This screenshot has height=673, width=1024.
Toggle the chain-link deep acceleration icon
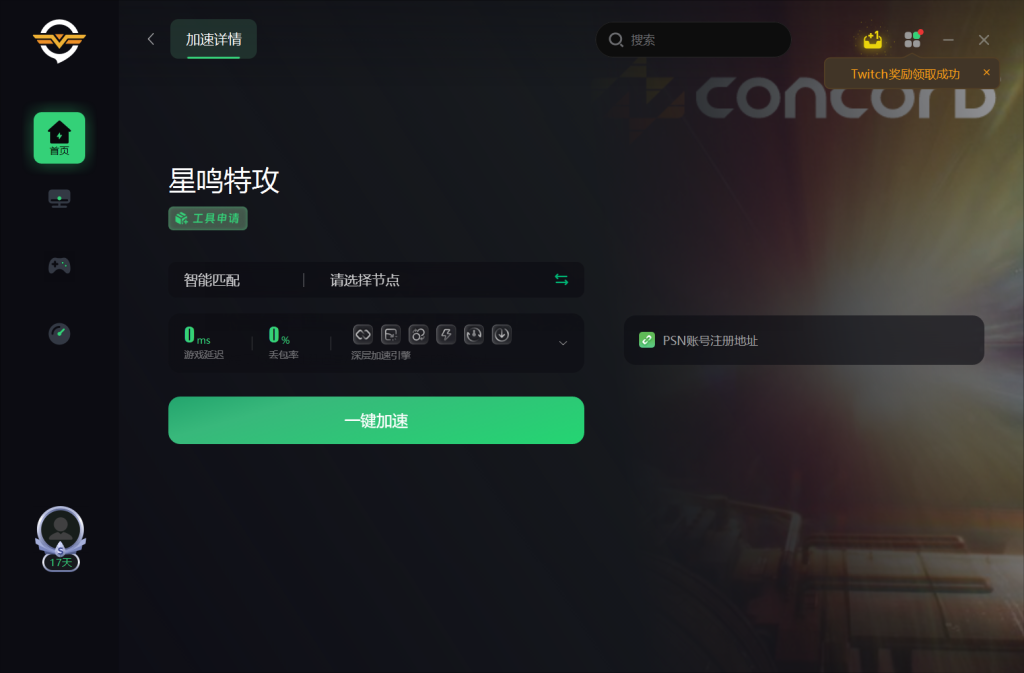[363, 335]
